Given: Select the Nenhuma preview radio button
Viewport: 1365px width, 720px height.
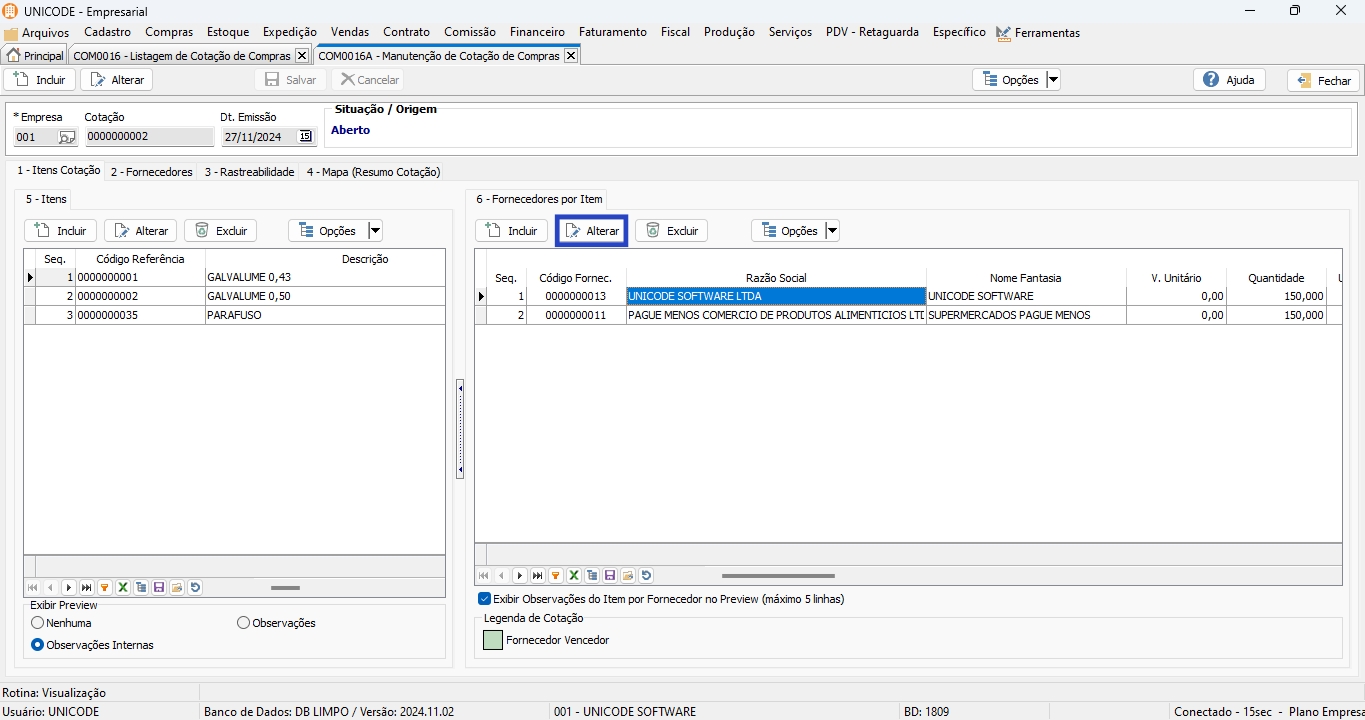Looking at the screenshot, I should (38, 623).
